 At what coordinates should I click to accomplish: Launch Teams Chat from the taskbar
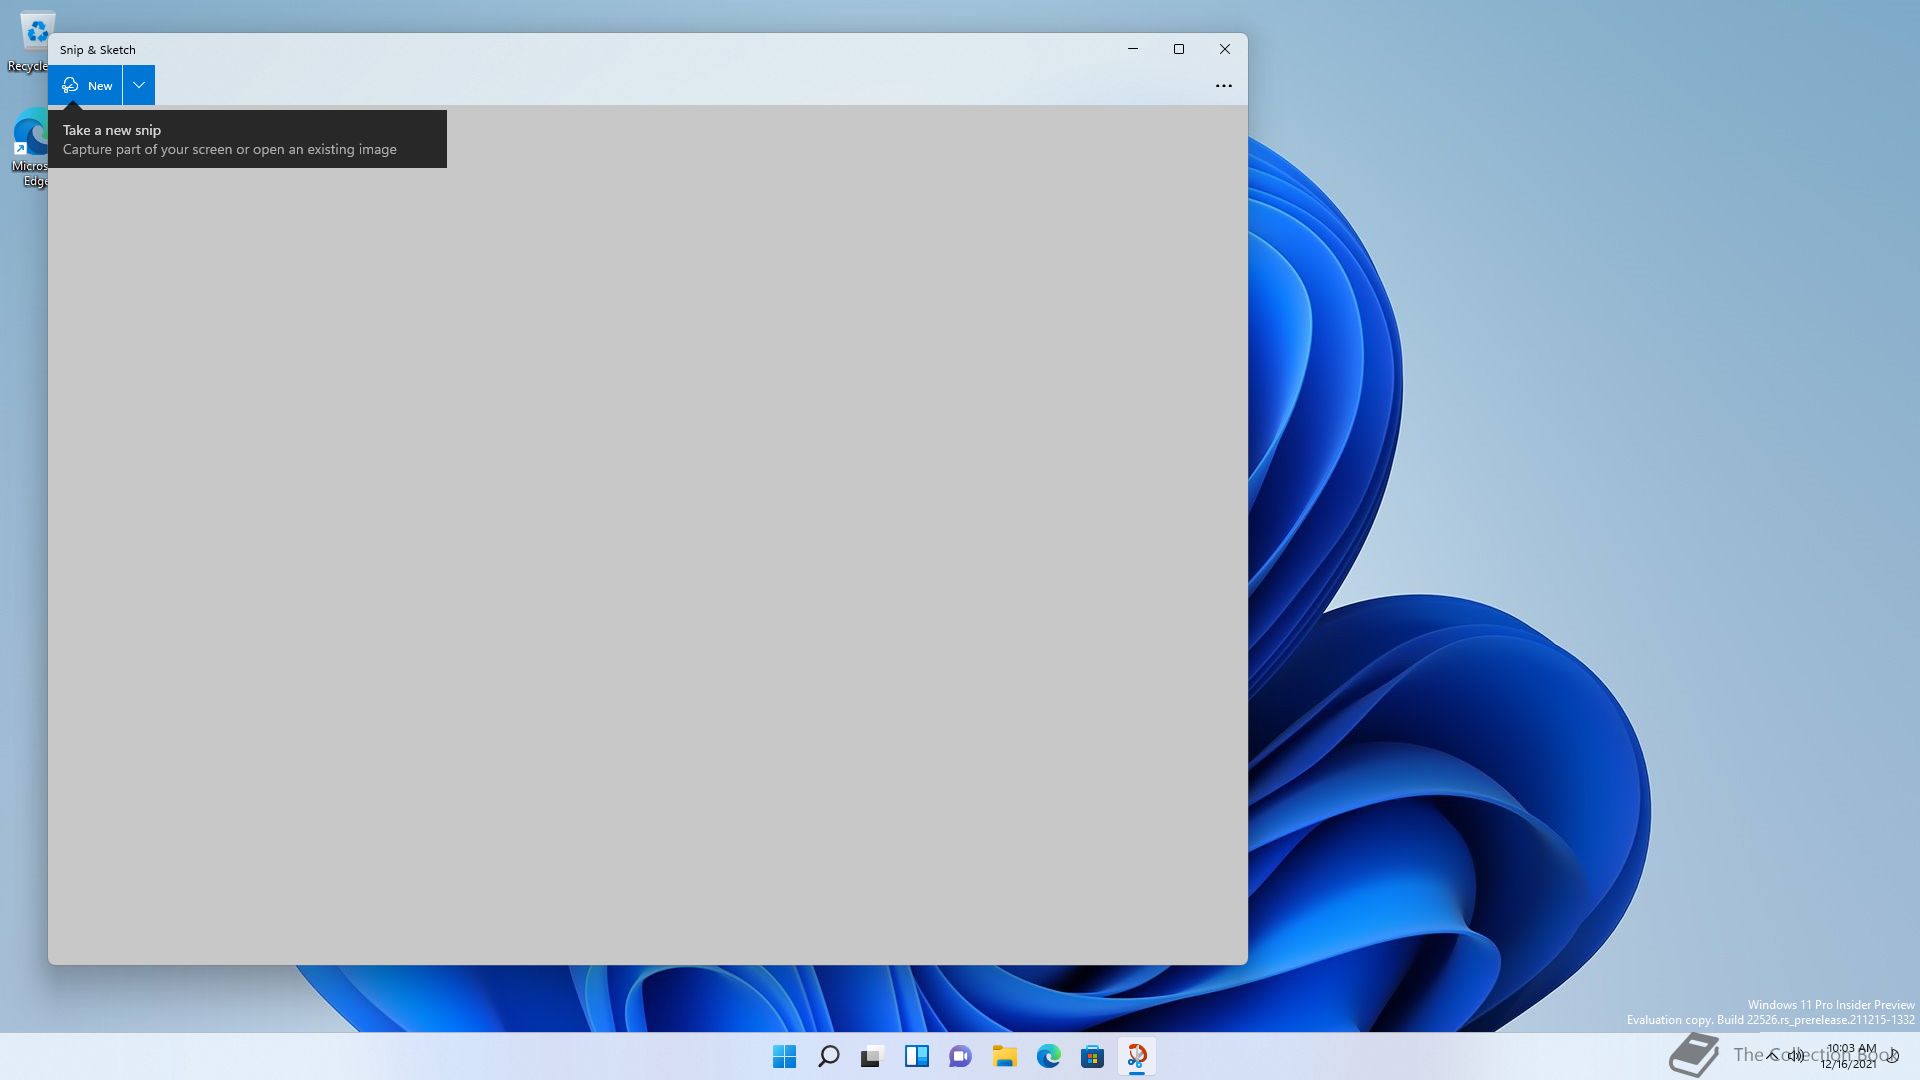961,1056
